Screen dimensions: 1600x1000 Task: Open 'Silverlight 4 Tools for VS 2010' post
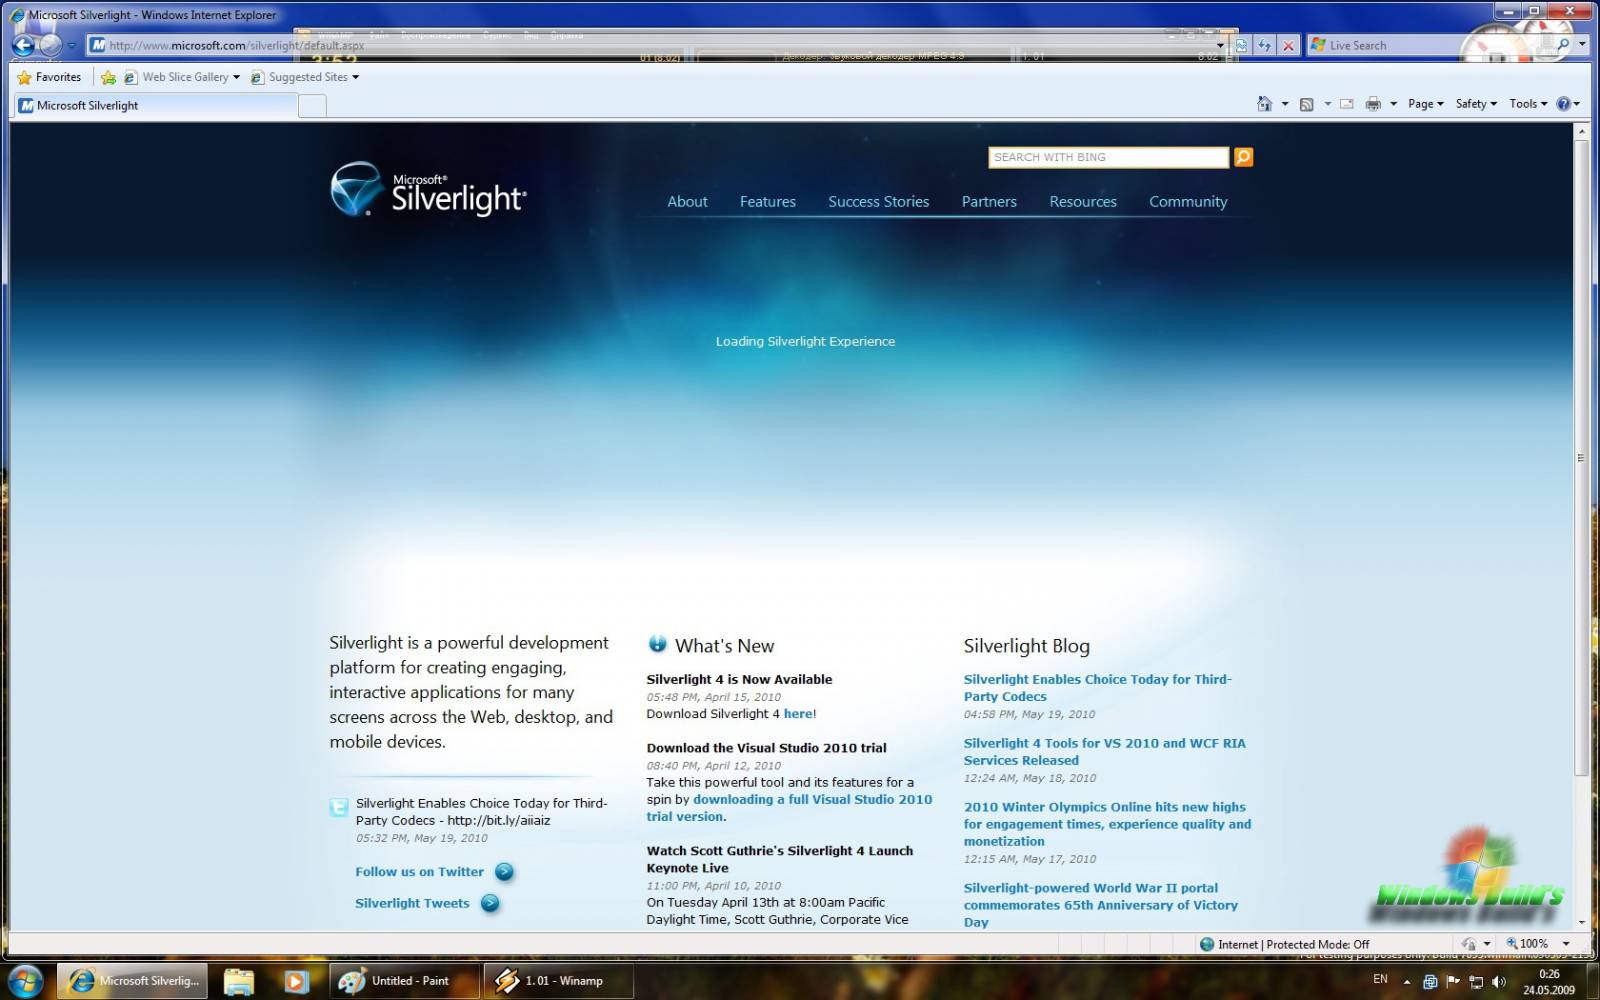1104,752
